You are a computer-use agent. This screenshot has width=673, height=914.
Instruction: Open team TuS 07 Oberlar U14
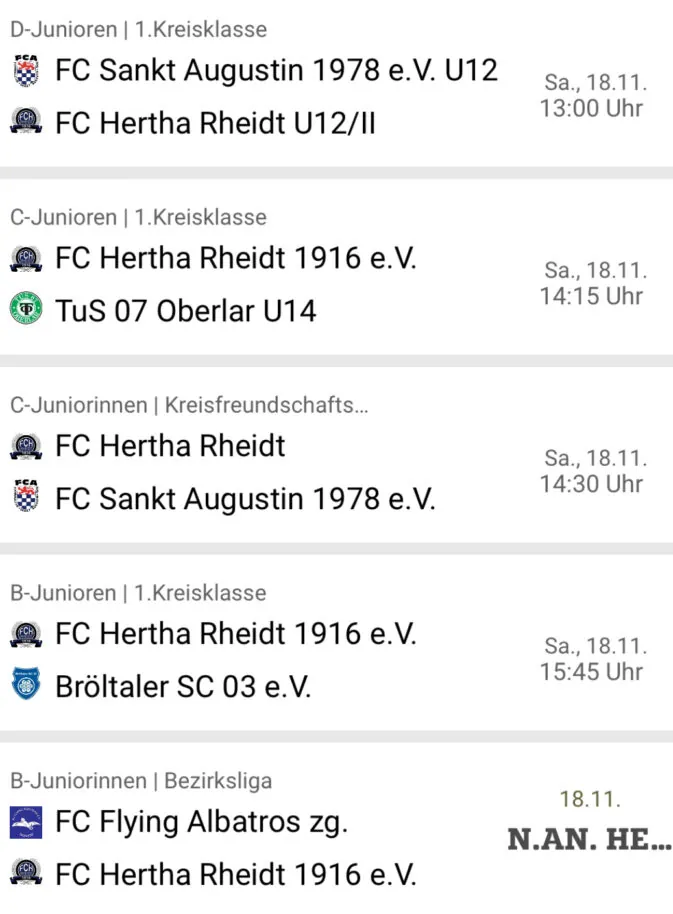[185, 311]
